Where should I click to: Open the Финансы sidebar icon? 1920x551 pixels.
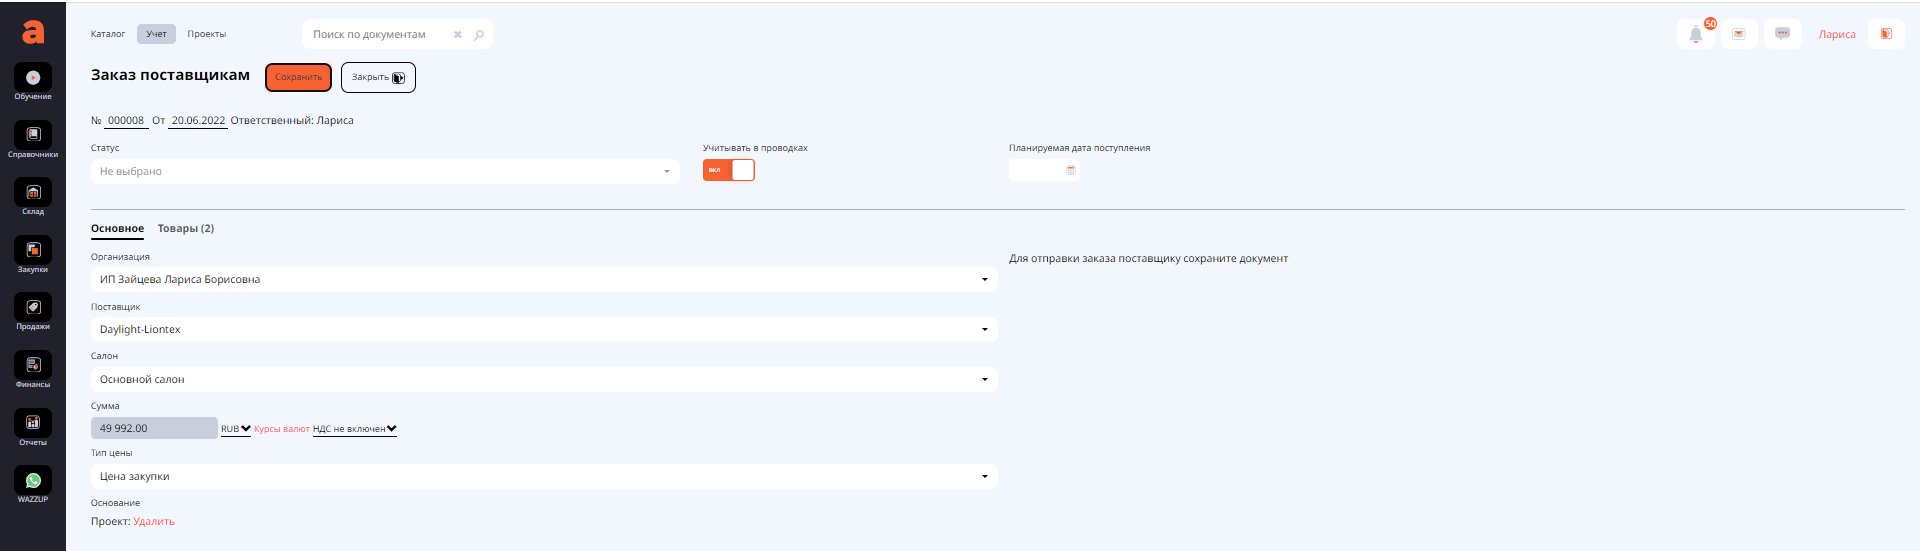(33, 366)
